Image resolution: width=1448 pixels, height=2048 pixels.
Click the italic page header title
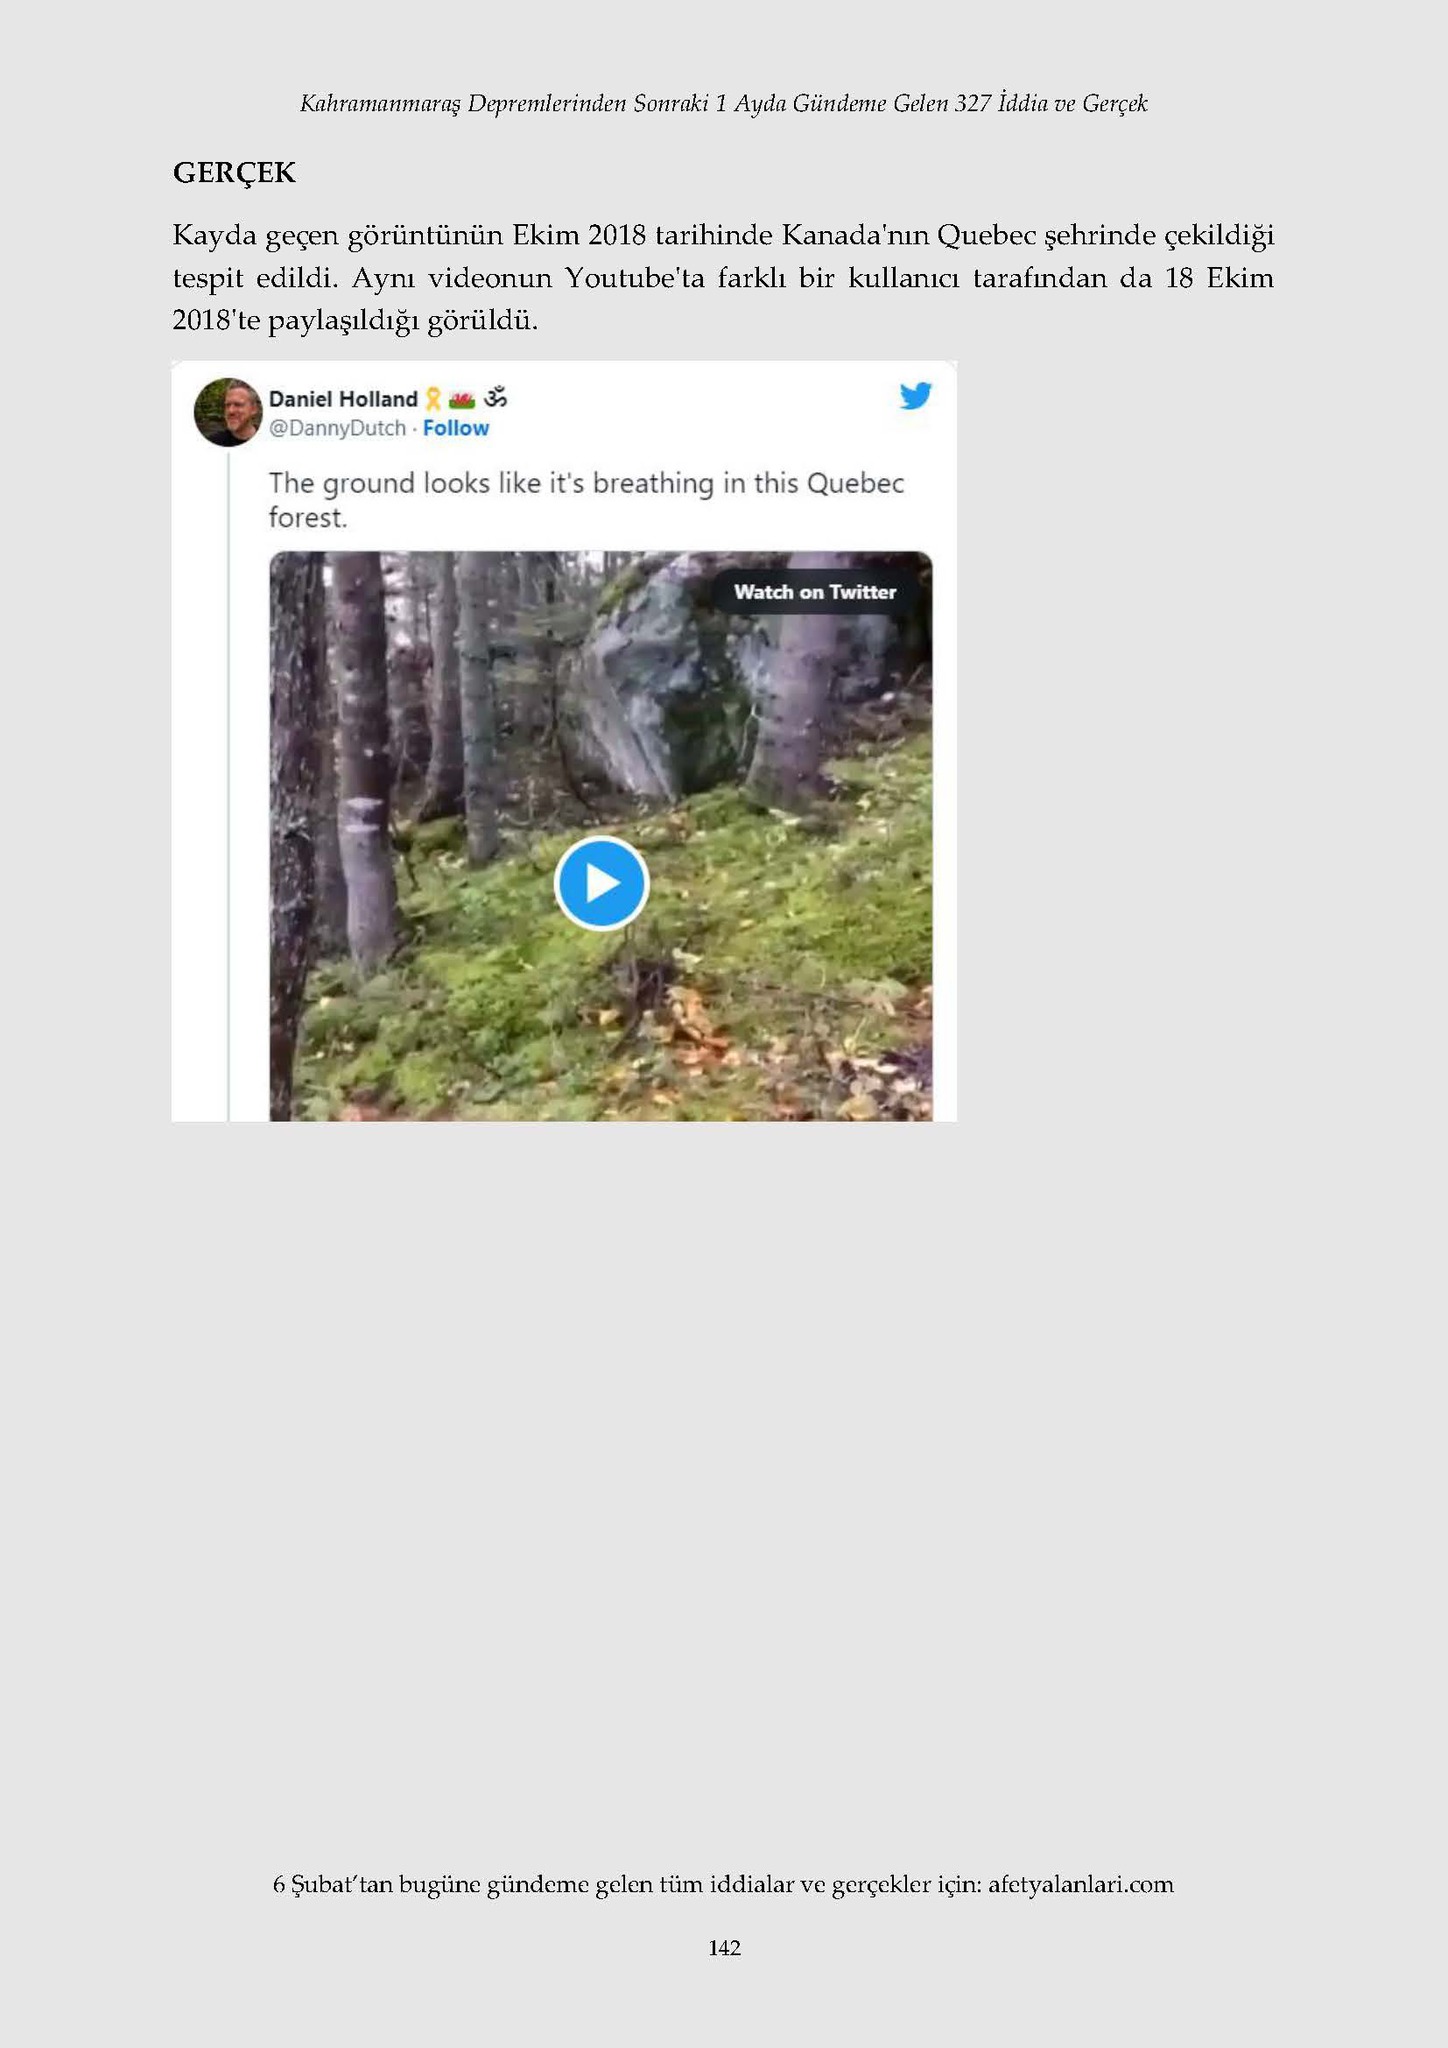[x=724, y=103]
